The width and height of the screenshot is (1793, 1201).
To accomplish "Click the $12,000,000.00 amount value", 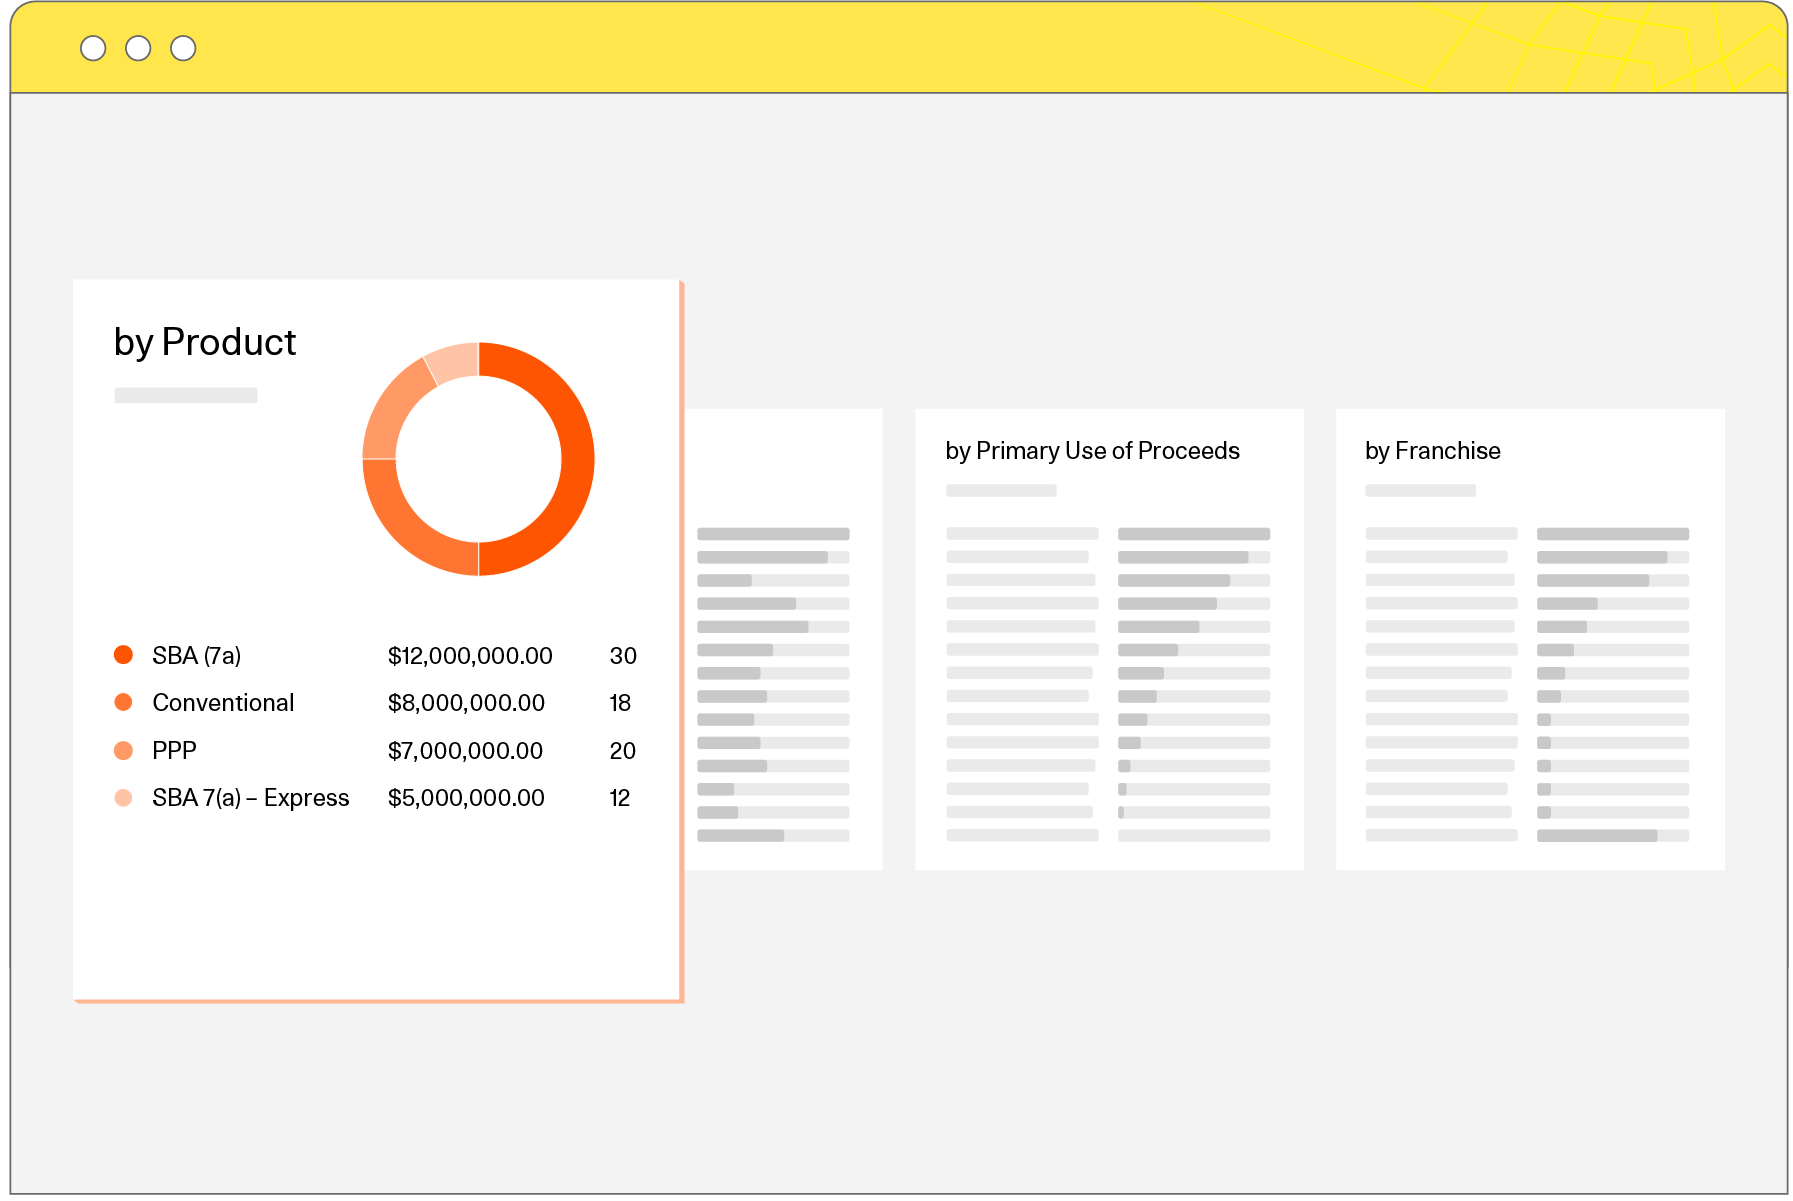I will (x=470, y=656).
